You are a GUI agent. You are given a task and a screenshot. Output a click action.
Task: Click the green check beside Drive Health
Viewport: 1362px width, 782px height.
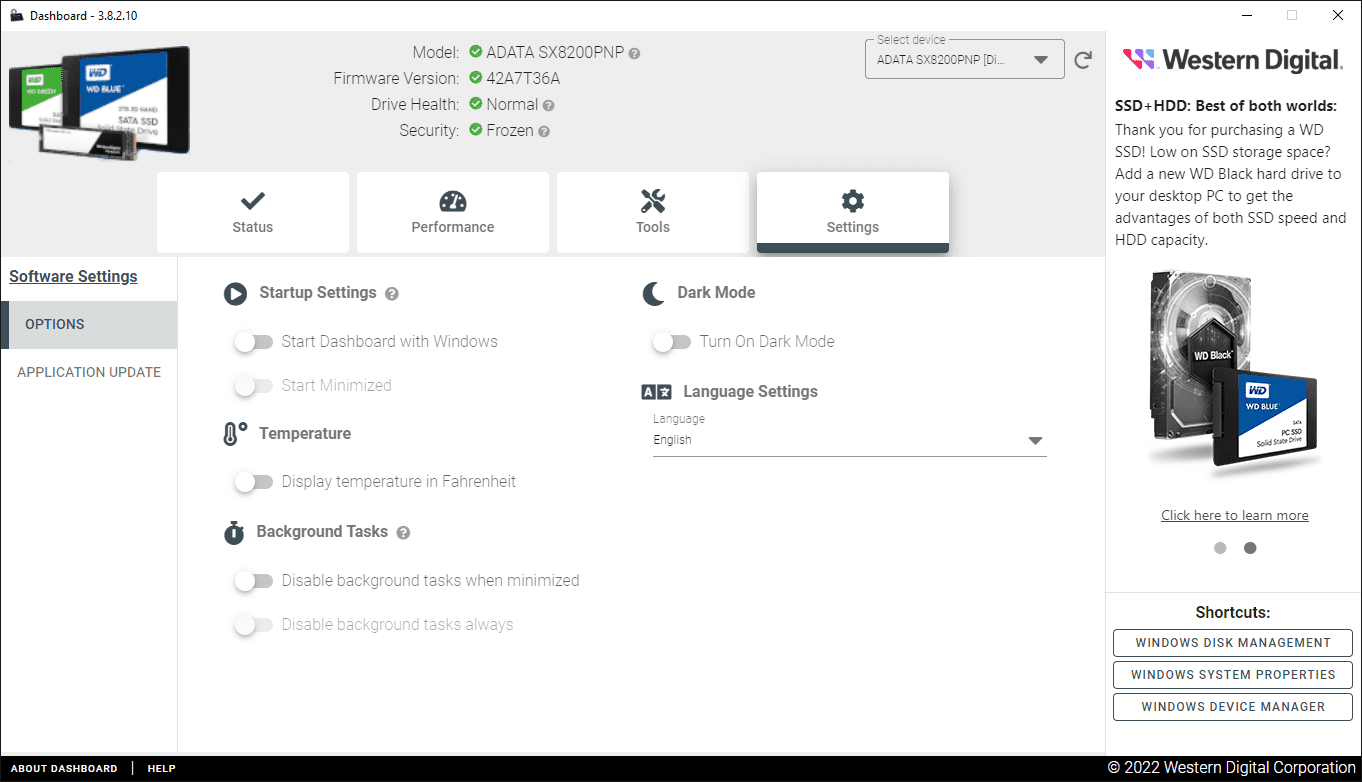pyautogui.click(x=476, y=104)
